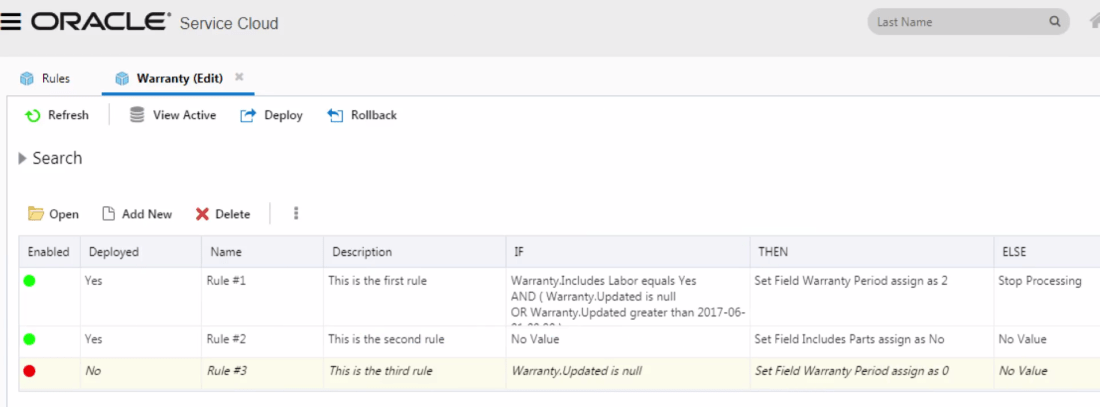Close the Warranty (Edit) tab
This screenshot has height=407, width=1100.
[239, 77]
